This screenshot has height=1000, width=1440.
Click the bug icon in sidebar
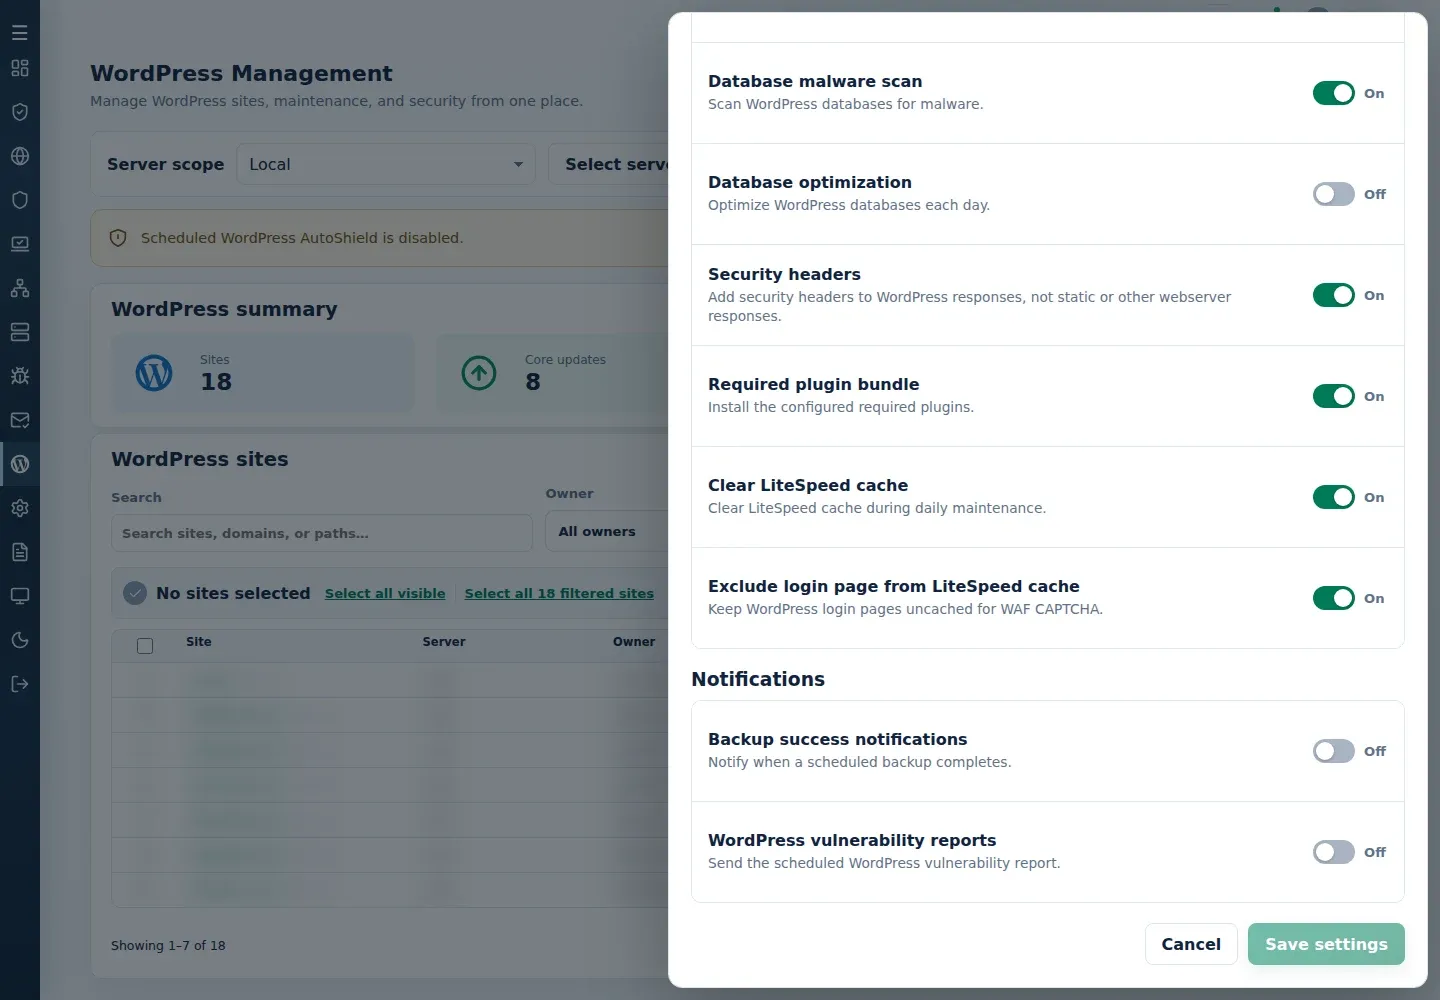point(20,376)
